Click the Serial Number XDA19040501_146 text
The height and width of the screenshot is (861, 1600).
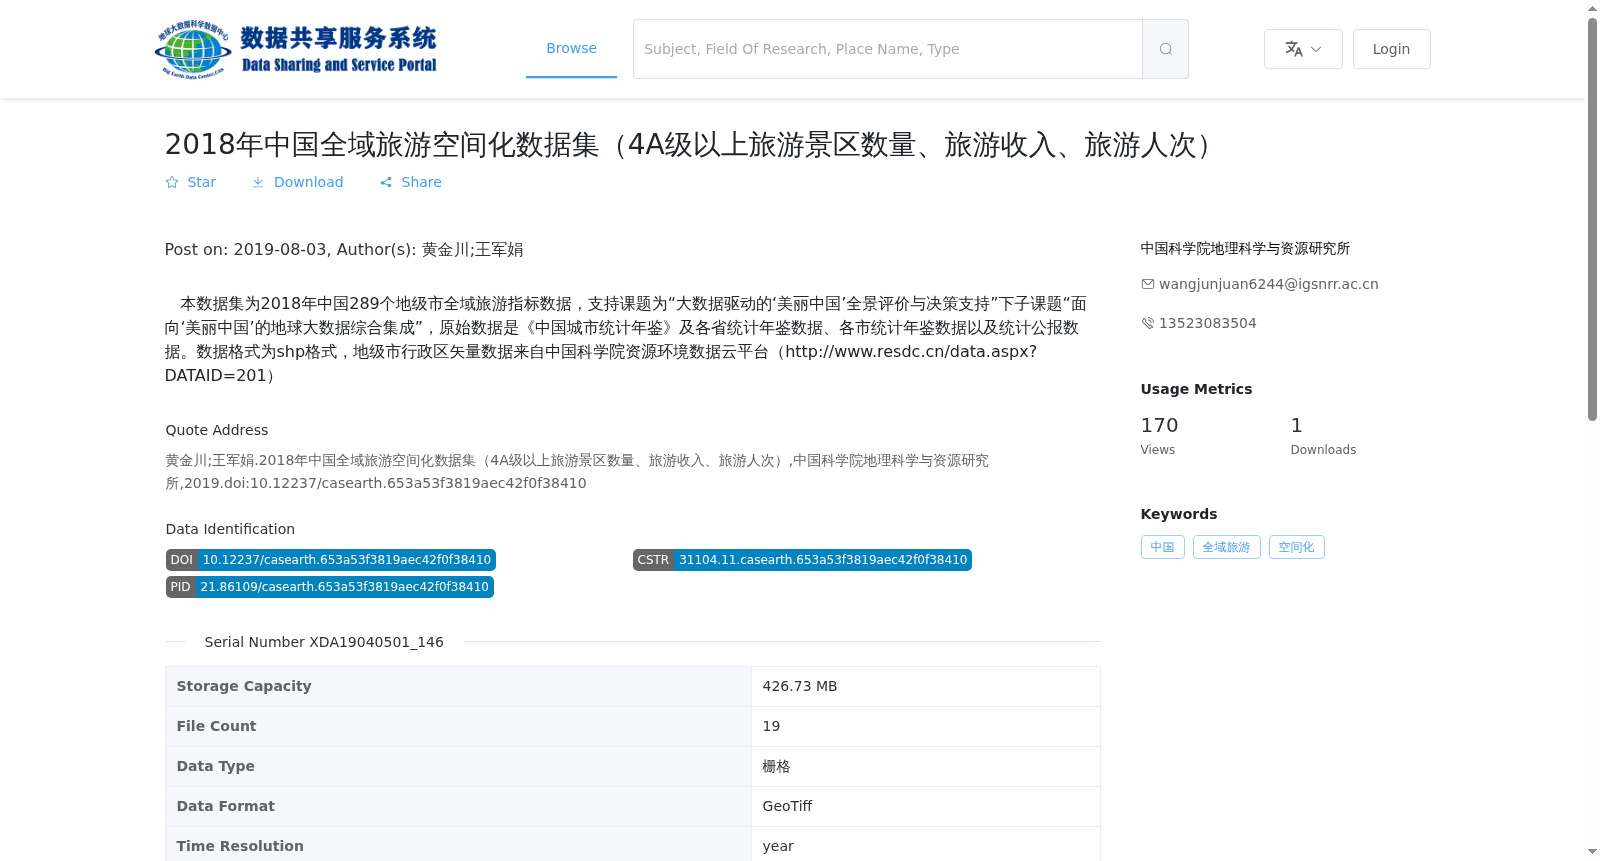324,642
